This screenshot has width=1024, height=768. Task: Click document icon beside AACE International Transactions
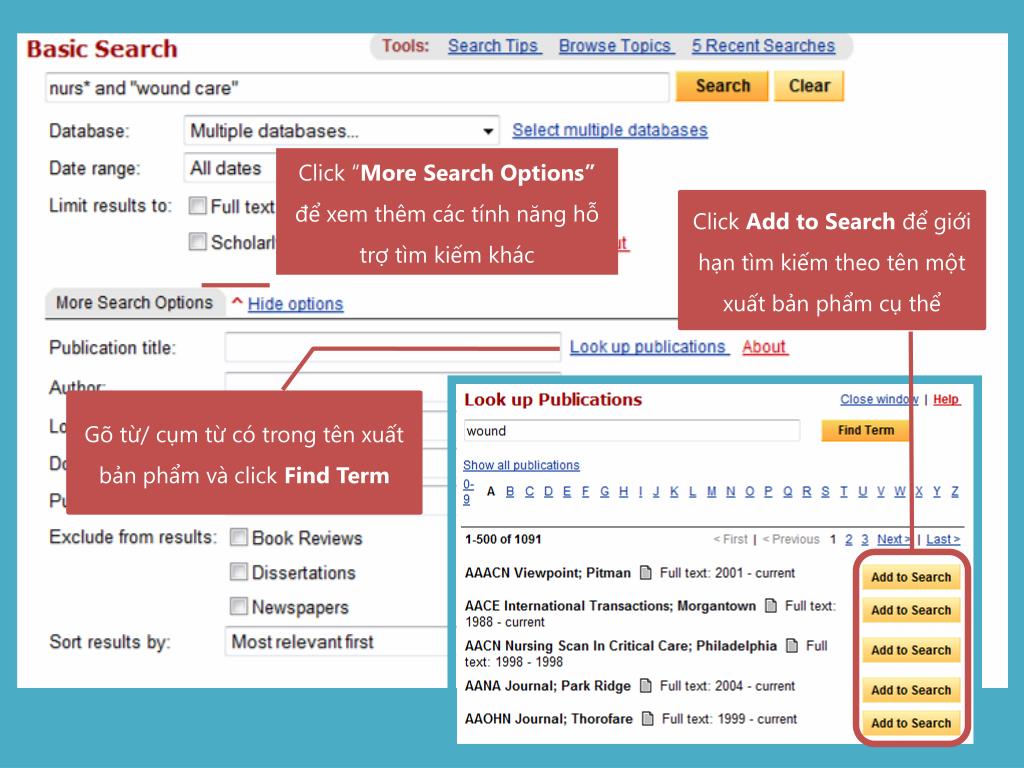(x=771, y=605)
